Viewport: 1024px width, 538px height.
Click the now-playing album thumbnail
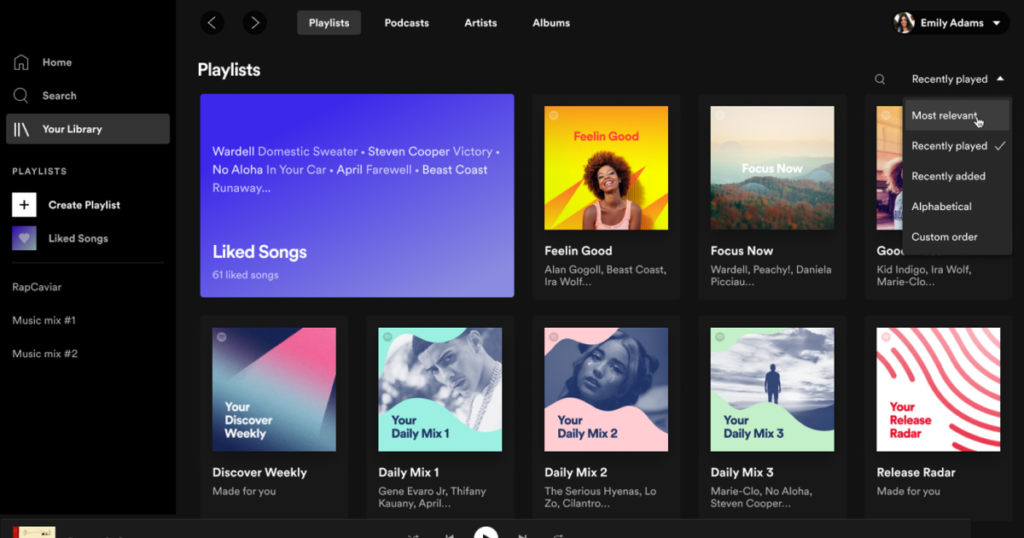(x=35, y=532)
